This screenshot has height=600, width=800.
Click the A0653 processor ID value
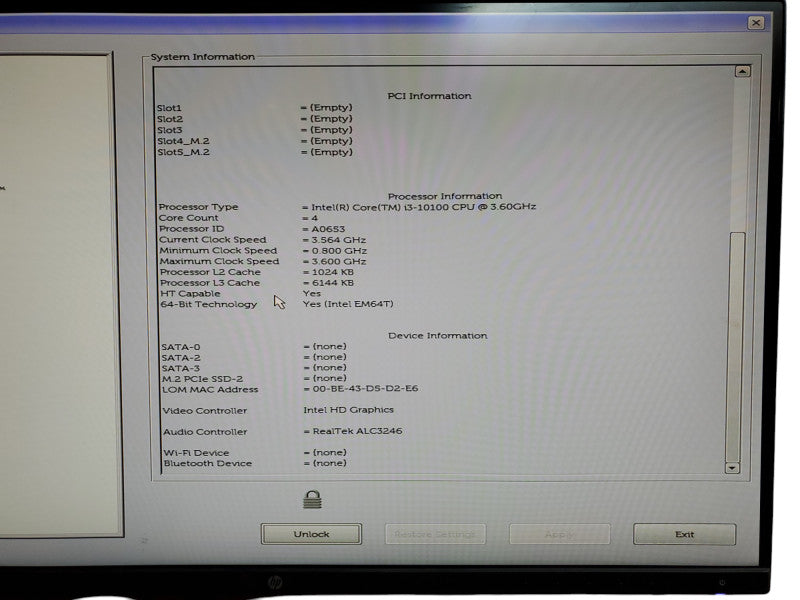click(328, 229)
